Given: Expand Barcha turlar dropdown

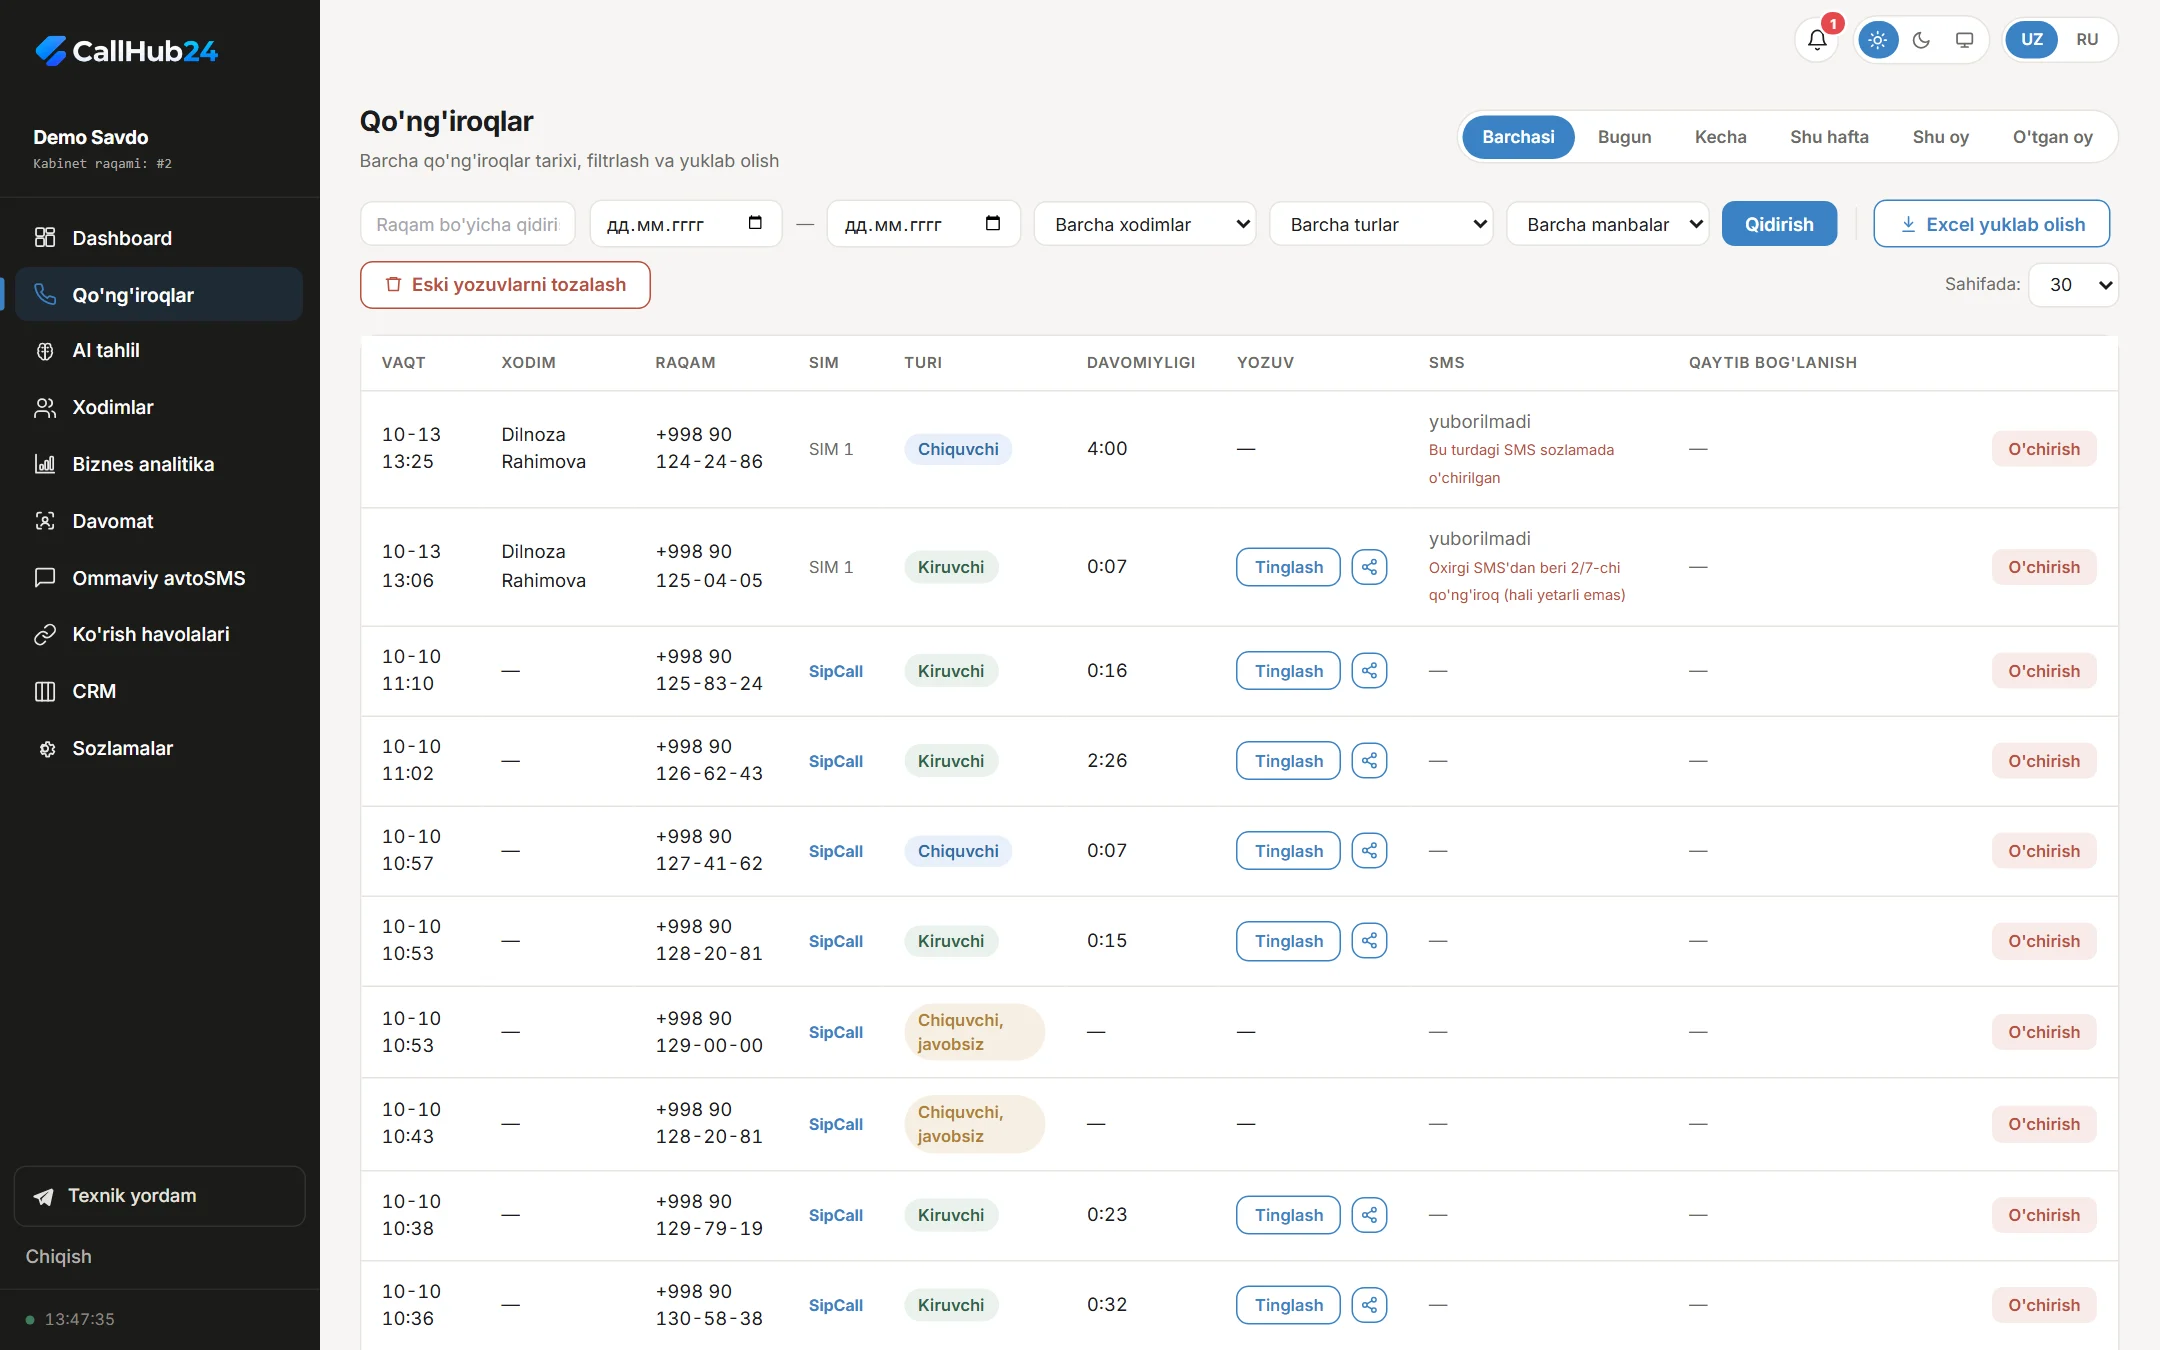Looking at the screenshot, I should [x=1381, y=224].
